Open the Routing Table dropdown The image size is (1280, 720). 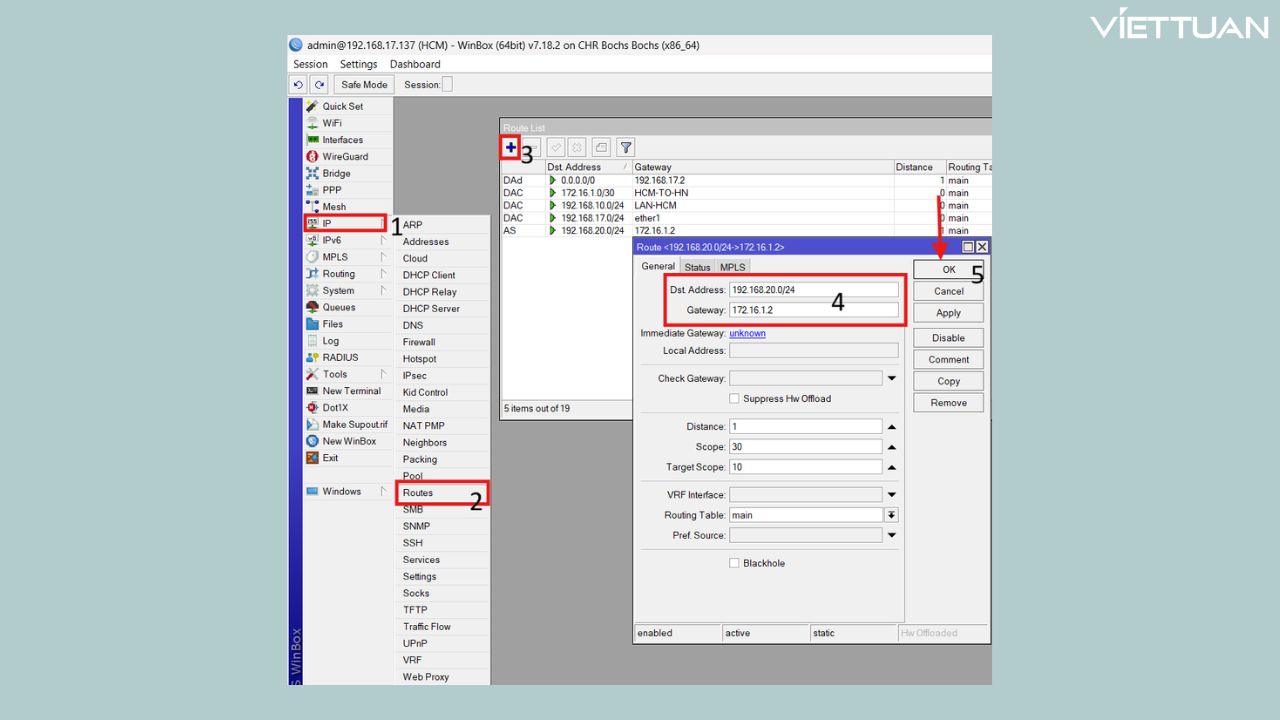[x=891, y=515]
